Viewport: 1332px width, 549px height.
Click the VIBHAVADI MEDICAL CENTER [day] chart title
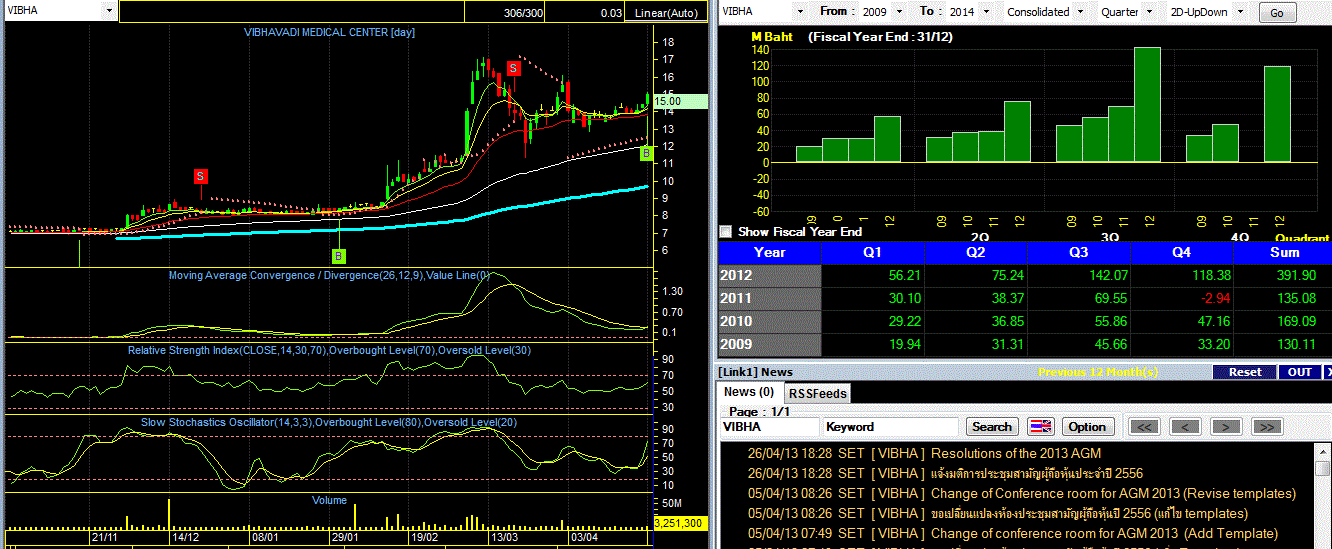click(x=329, y=32)
